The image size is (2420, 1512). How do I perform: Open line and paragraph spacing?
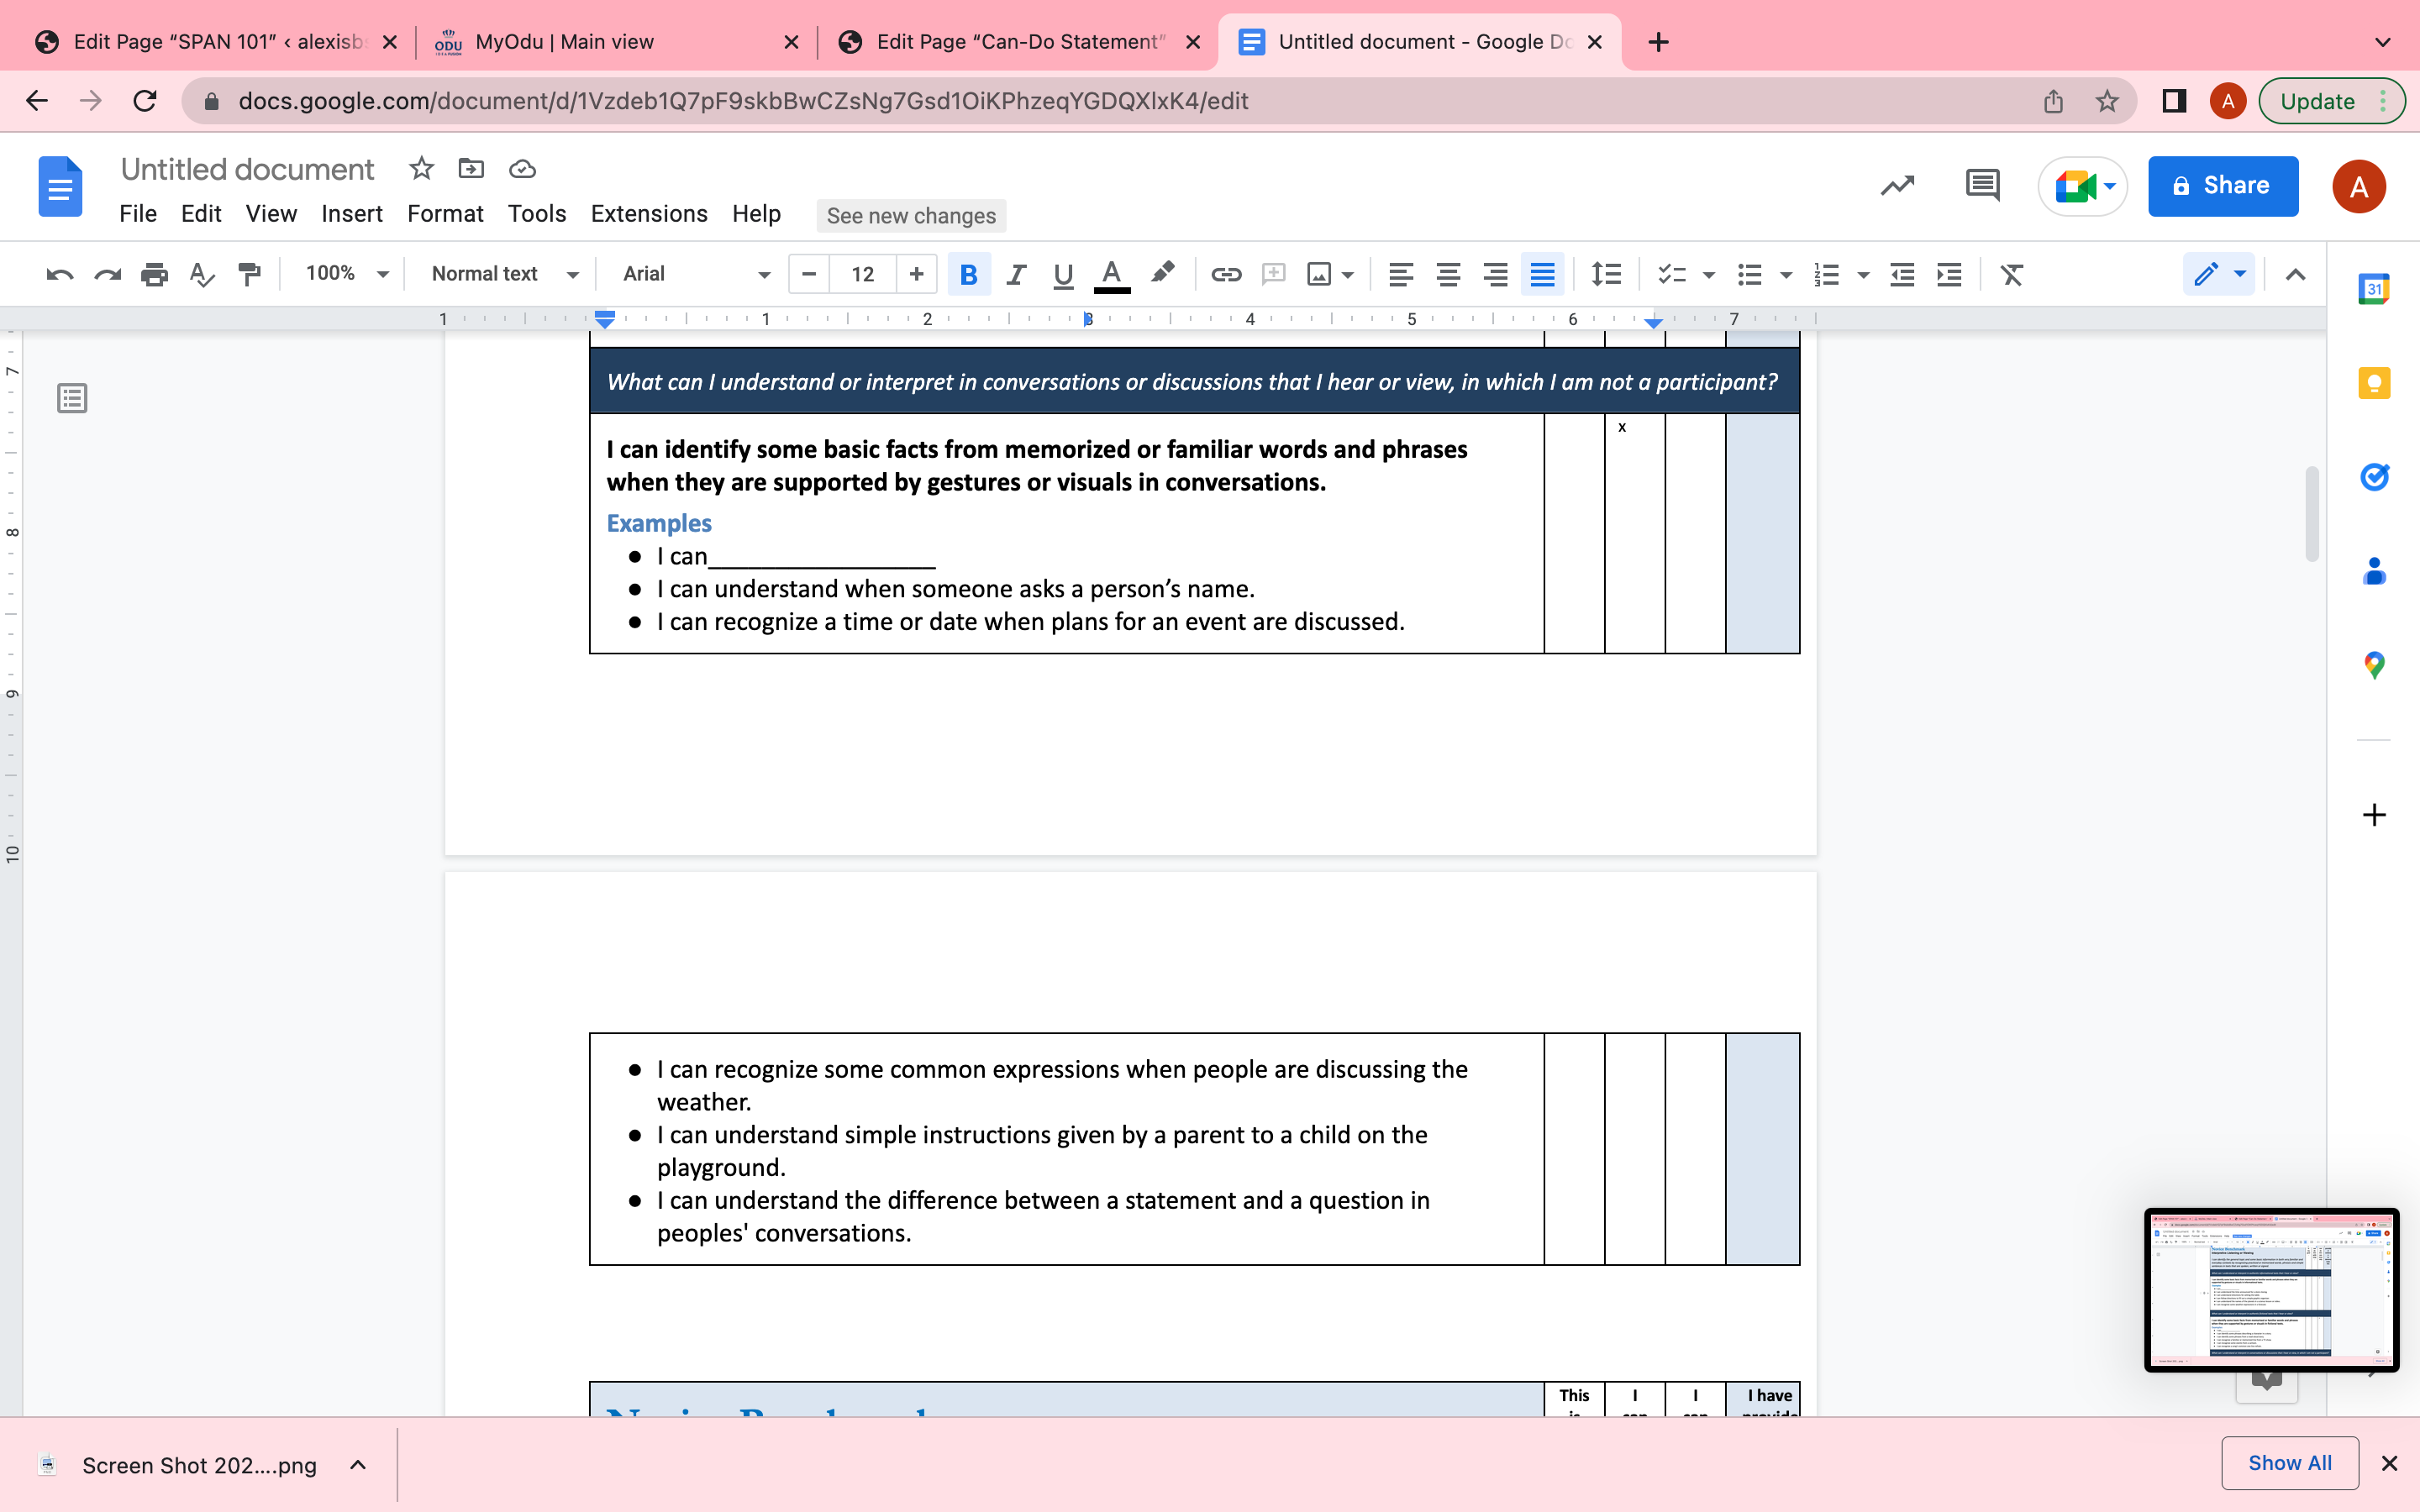(1606, 274)
